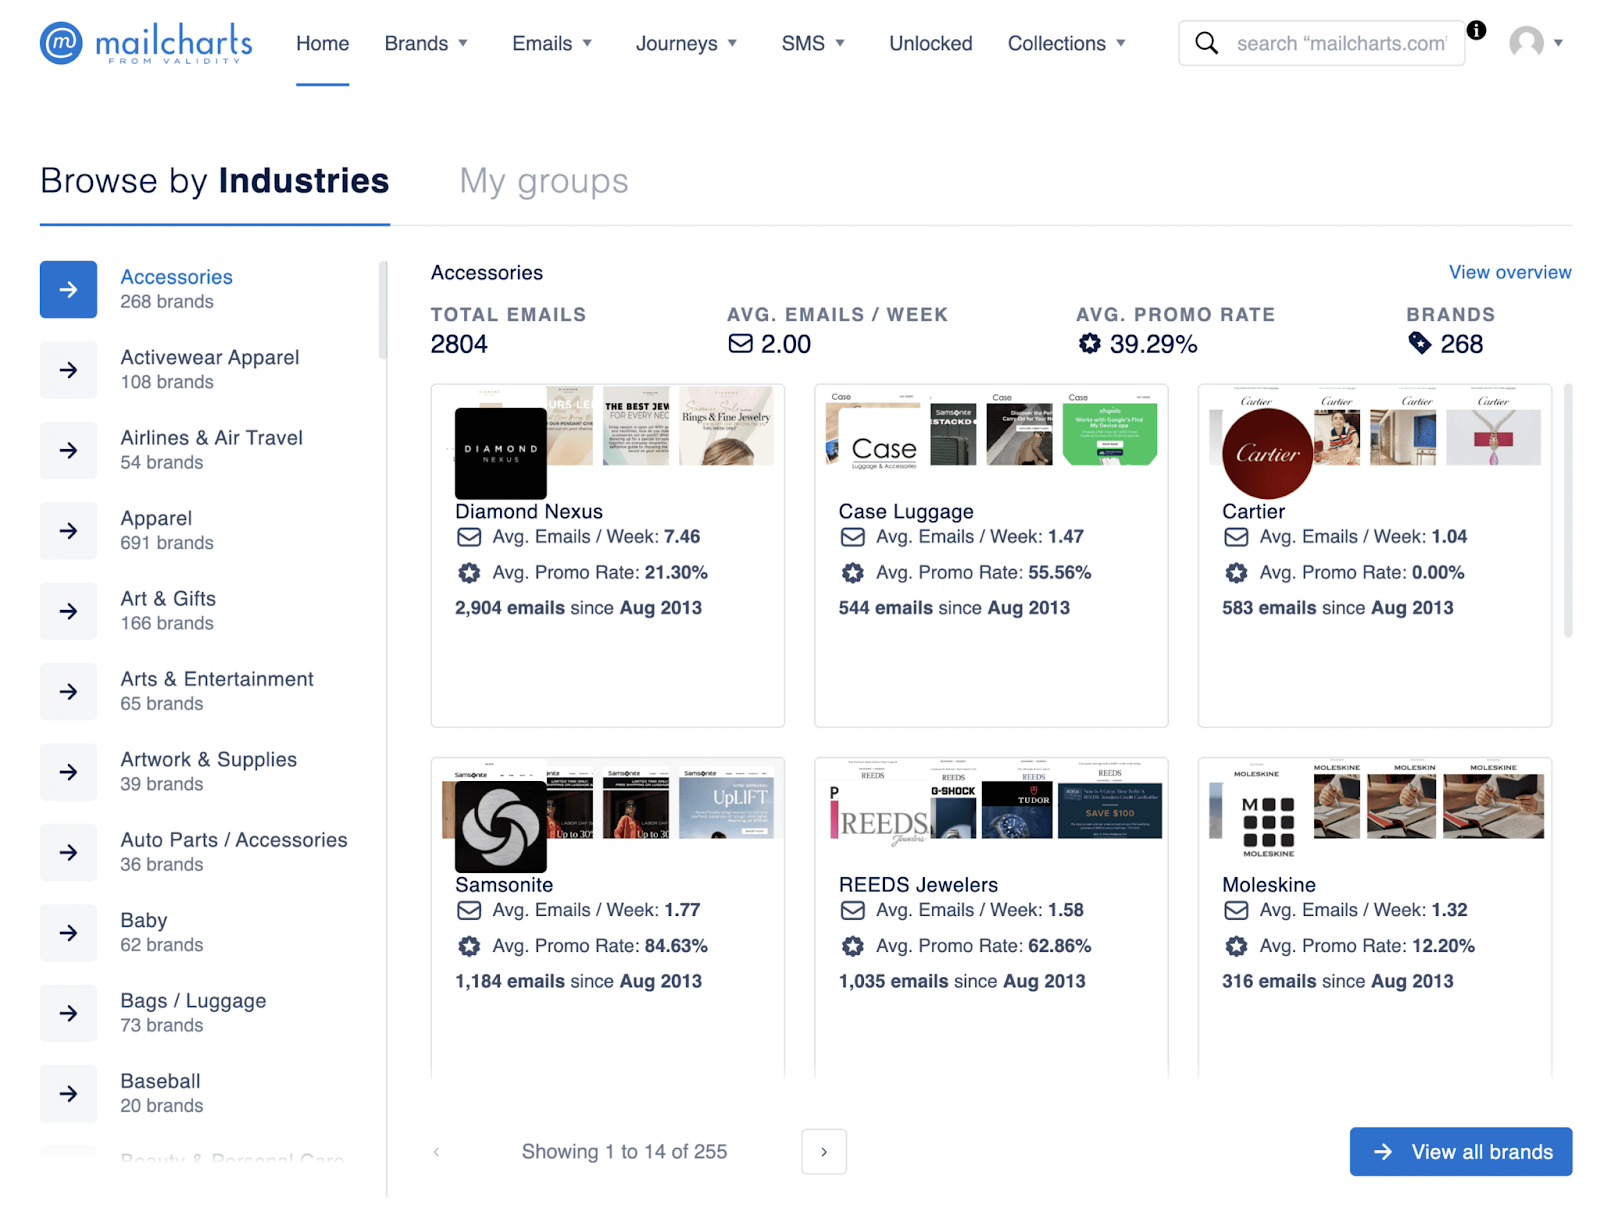1600x1205 pixels.
Task: Switch to the My groups tab
Action: (x=543, y=181)
